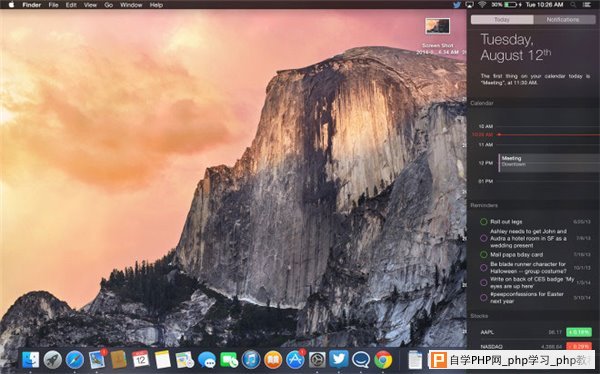Complete the 'Ashley needs to get John' reminder

[x=483, y=238]
